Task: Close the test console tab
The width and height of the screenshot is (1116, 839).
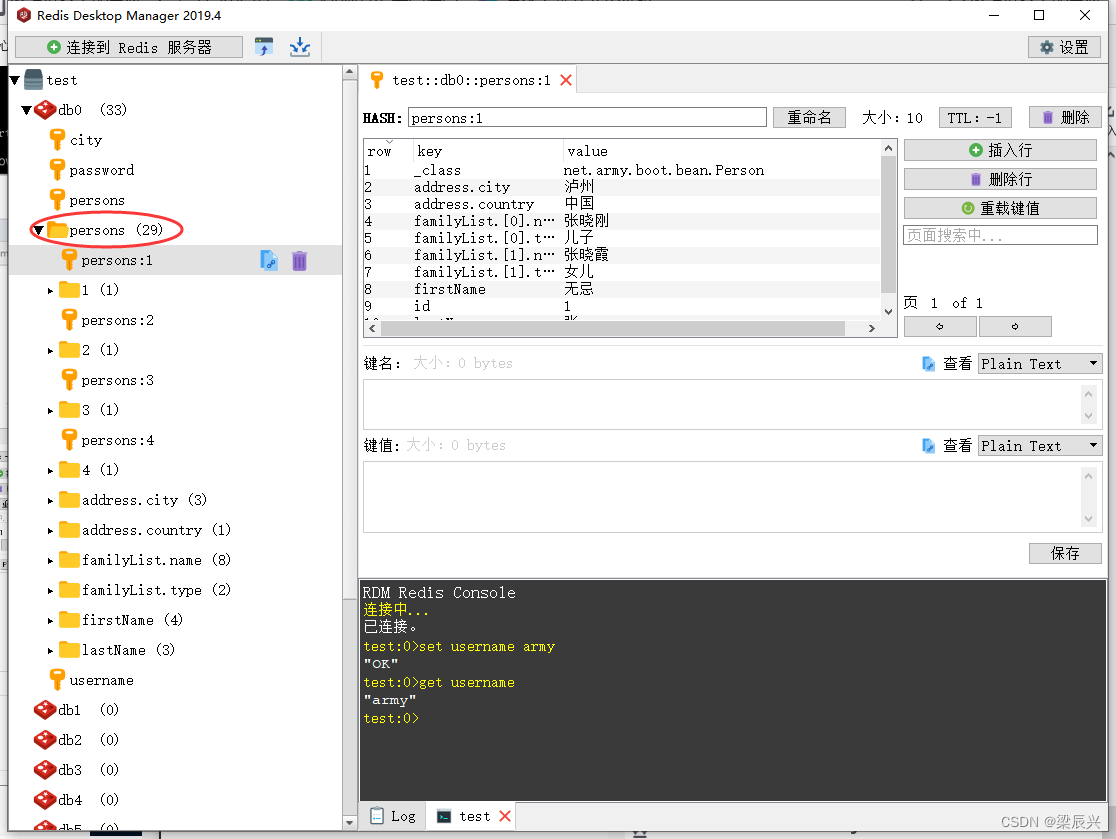Action: [505, 816]
